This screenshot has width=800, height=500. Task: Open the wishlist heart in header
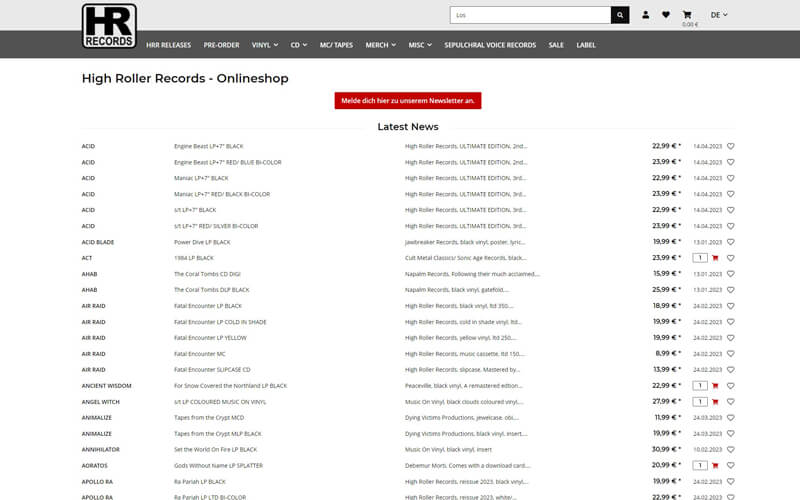coord(666,15)
